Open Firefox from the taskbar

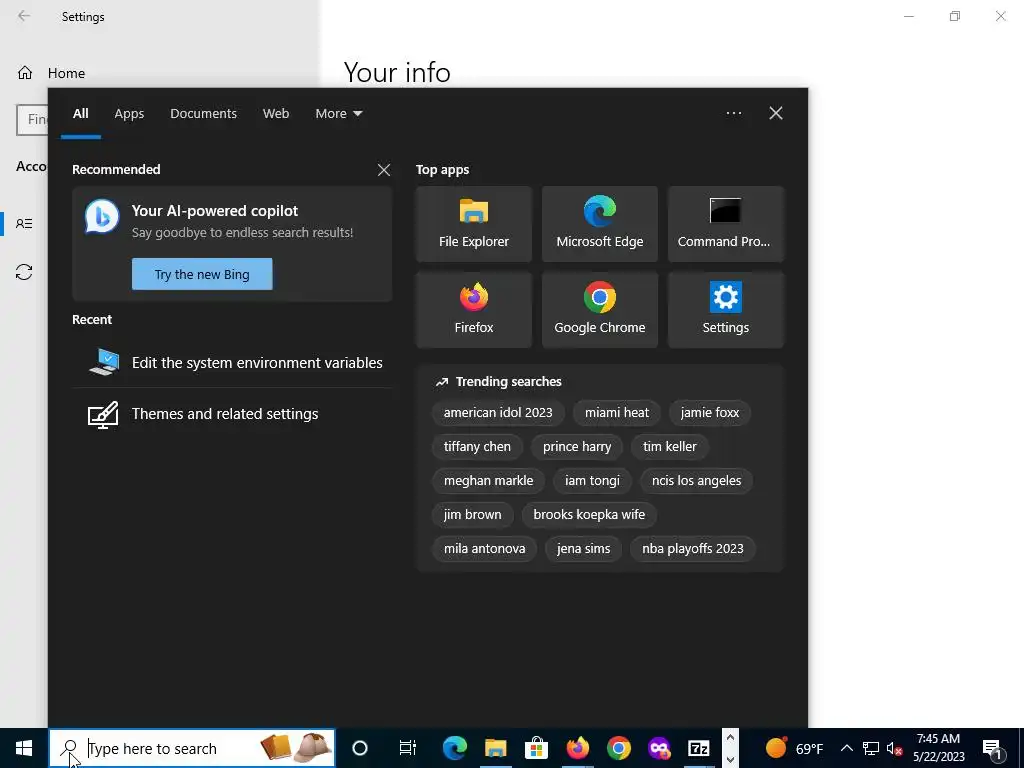pos(577,748)
